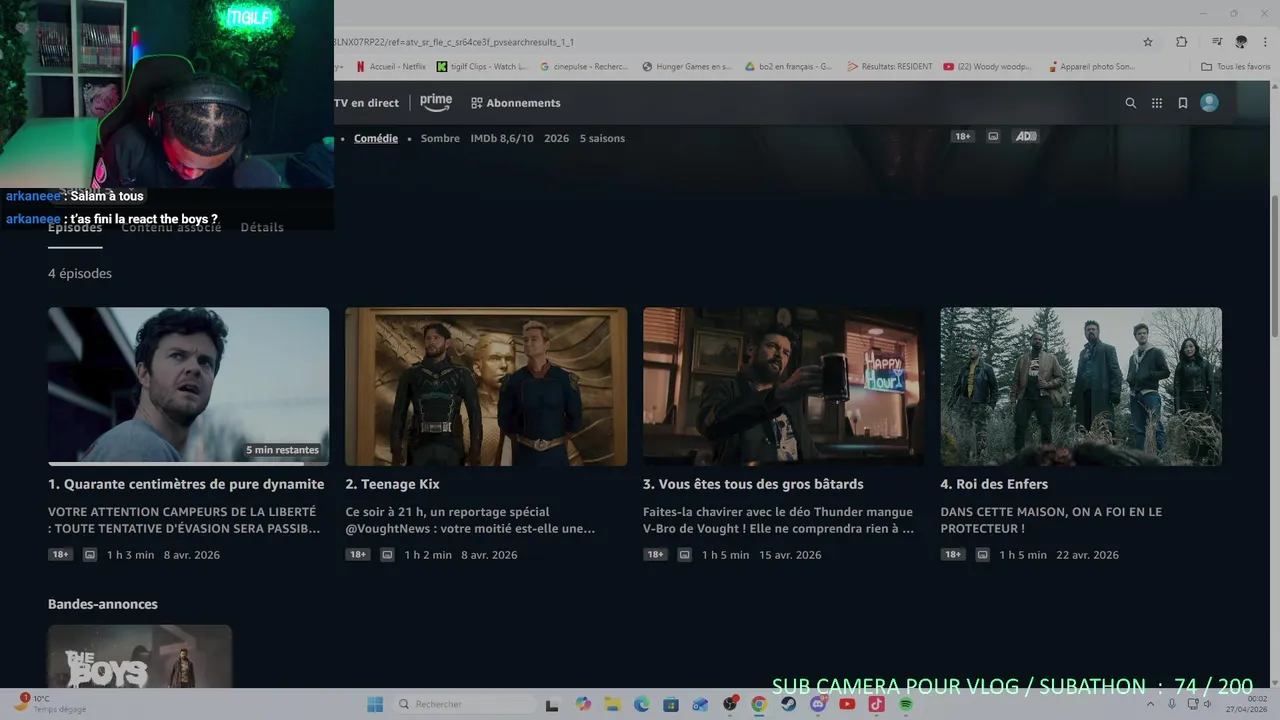Open Microsoft Edge from the taskbar
The height and width of the screenshot is (720, 1280).
point(642,704)
